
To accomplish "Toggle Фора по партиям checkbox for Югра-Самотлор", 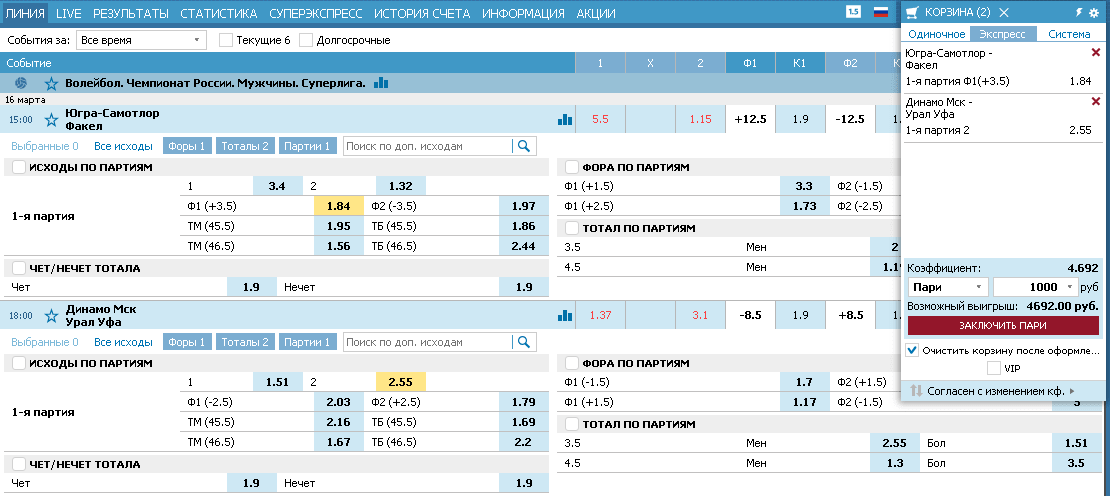I will click(572, 167).
